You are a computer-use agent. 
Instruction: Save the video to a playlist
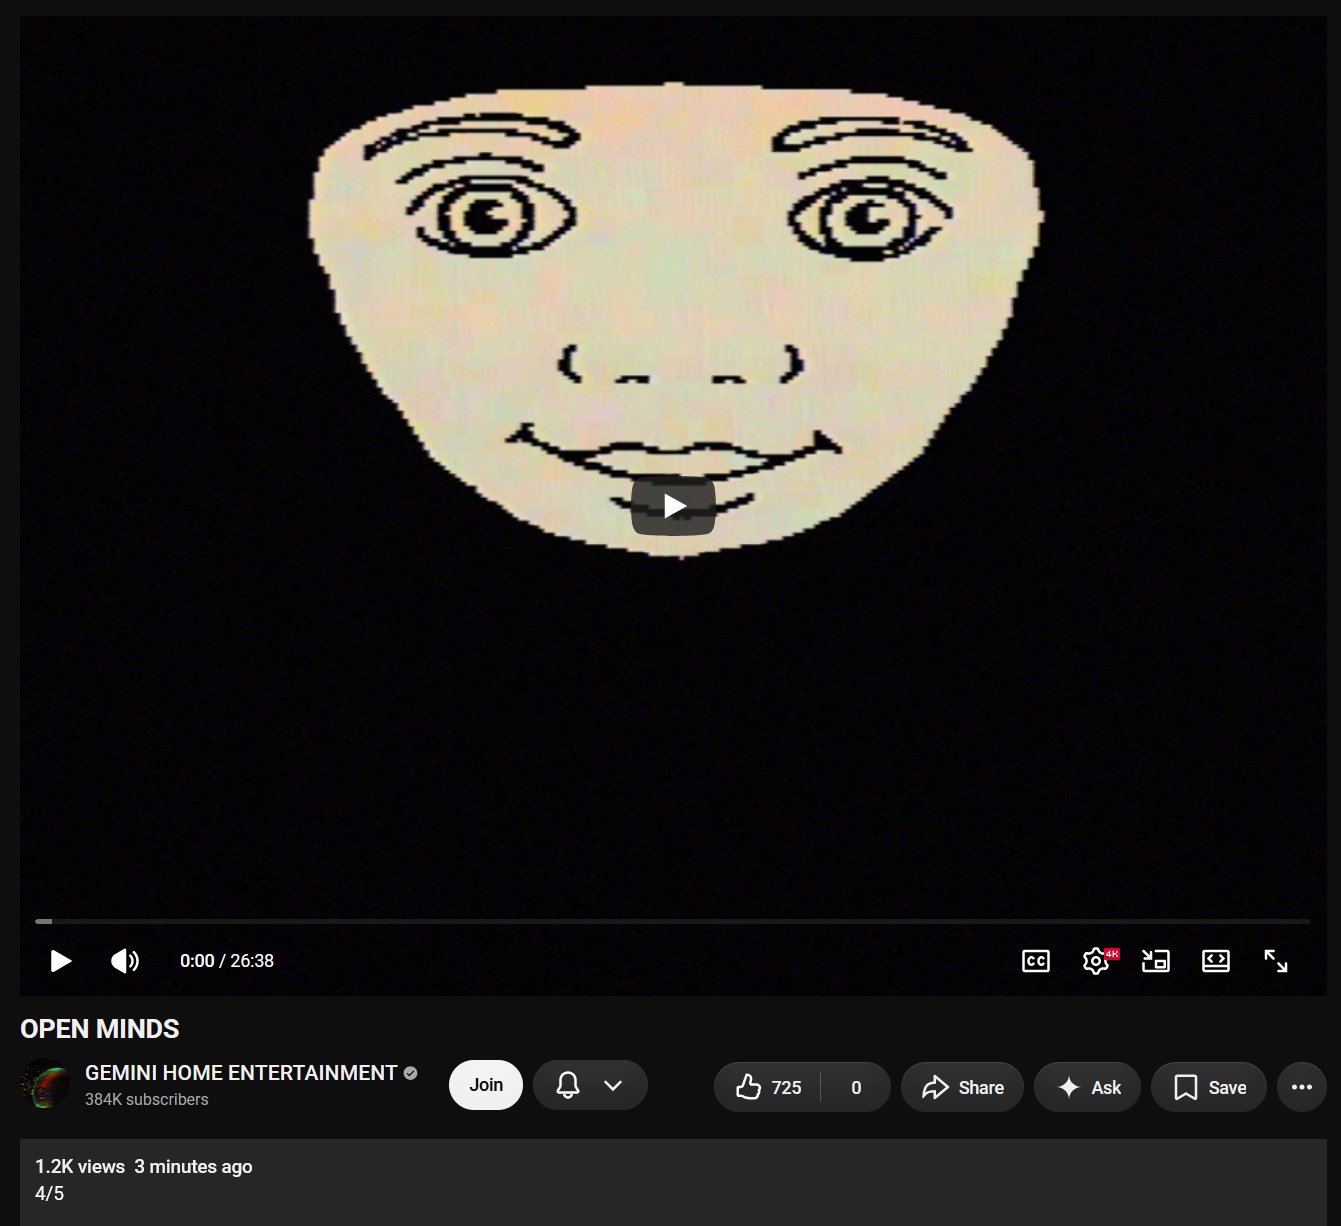coord(1209,1087)
